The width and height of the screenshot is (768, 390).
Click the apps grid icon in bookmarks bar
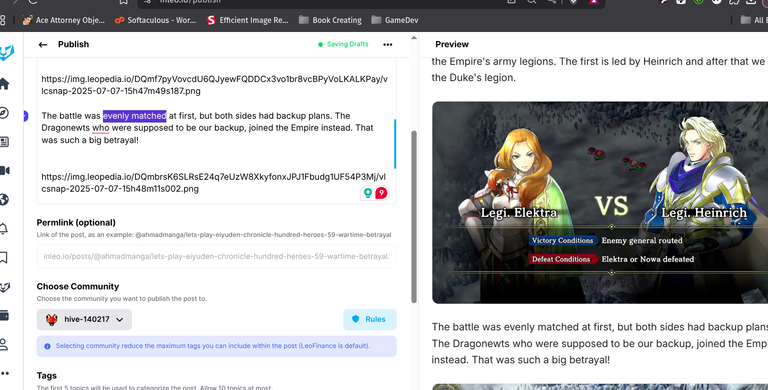point(2,20)
